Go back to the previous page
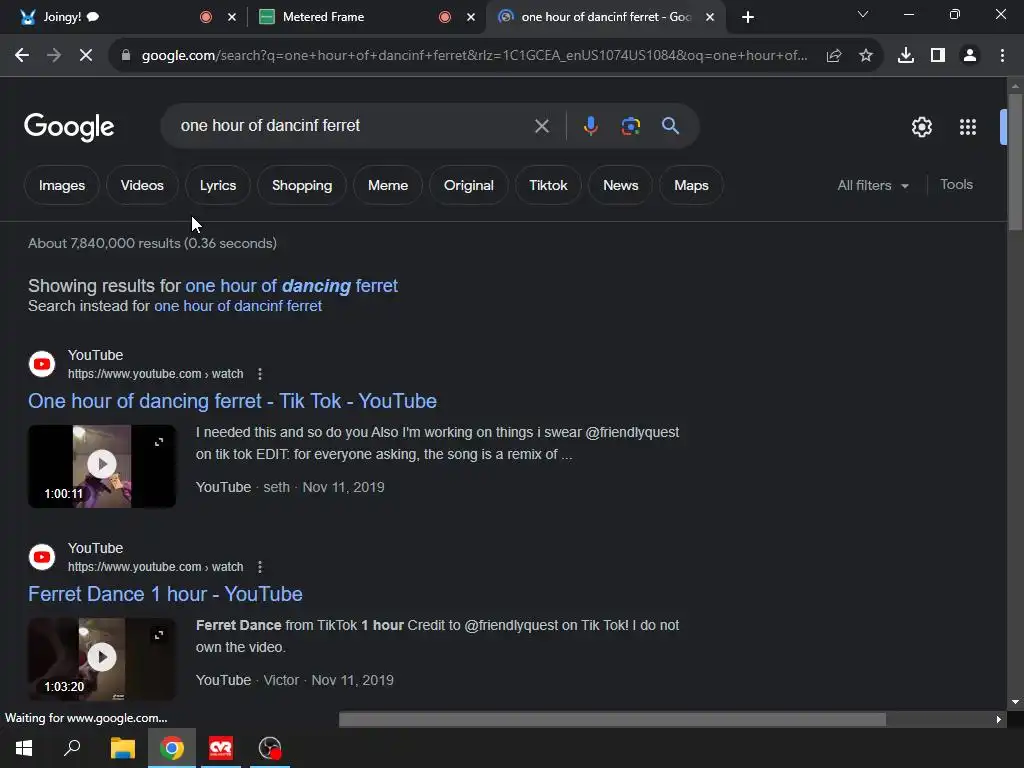Image resolution: width=1024 pixels, height=768 pixels. pos(22,56)
